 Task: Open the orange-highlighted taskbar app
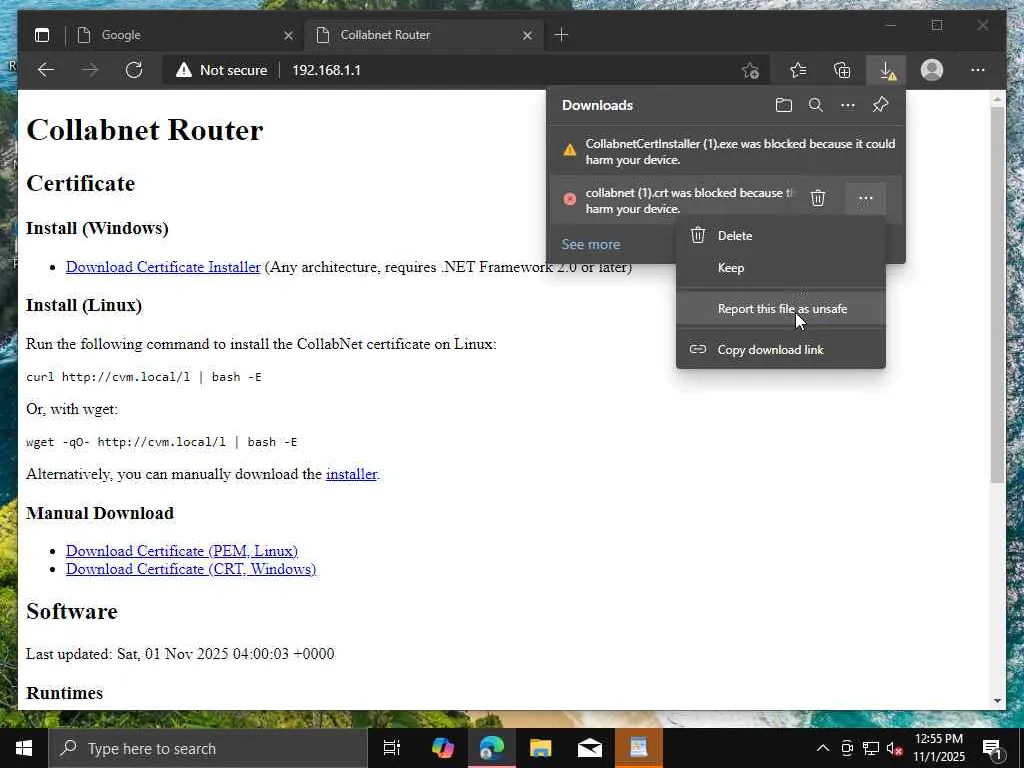click(x=639, y=748)
